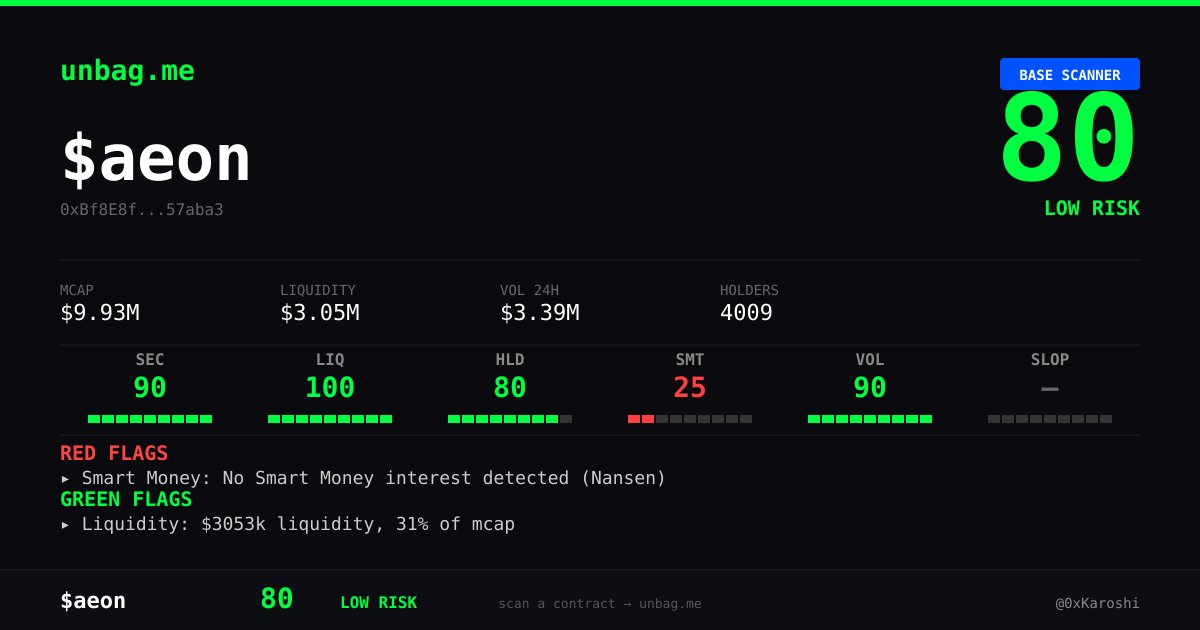This screenshot has width=1200, height=630.
Task: Click the empty SLOP progress bar
Action: 1050,419
